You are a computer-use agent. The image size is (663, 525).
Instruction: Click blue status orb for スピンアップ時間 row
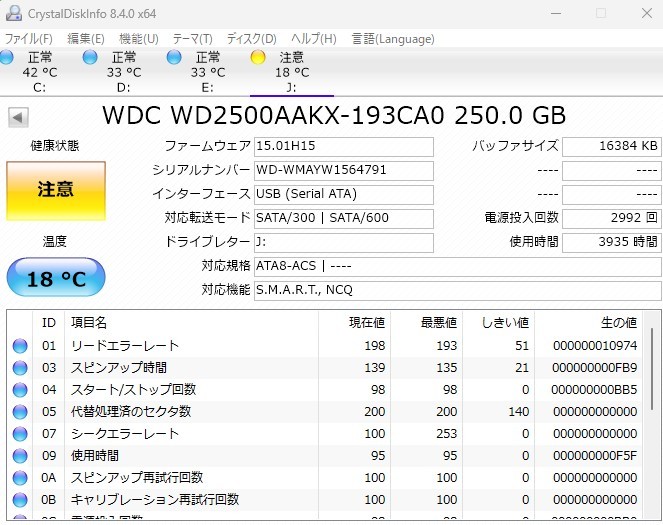click(20, 368)
